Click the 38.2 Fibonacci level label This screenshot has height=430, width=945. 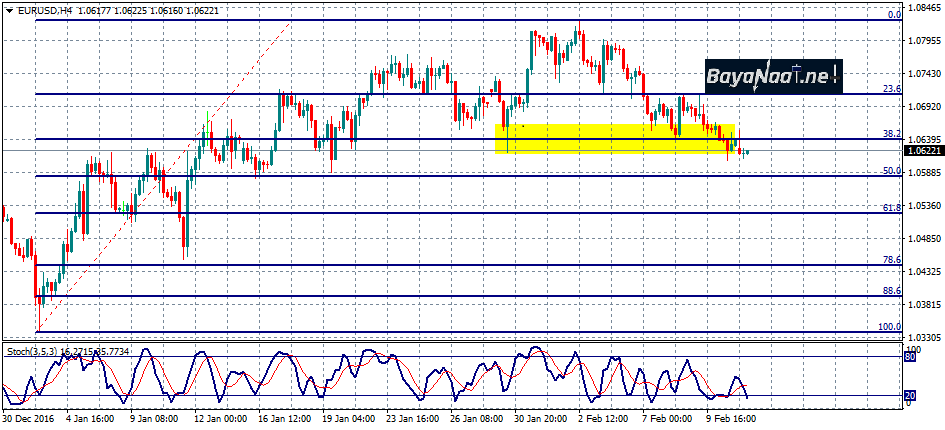[x=892, y=134]
